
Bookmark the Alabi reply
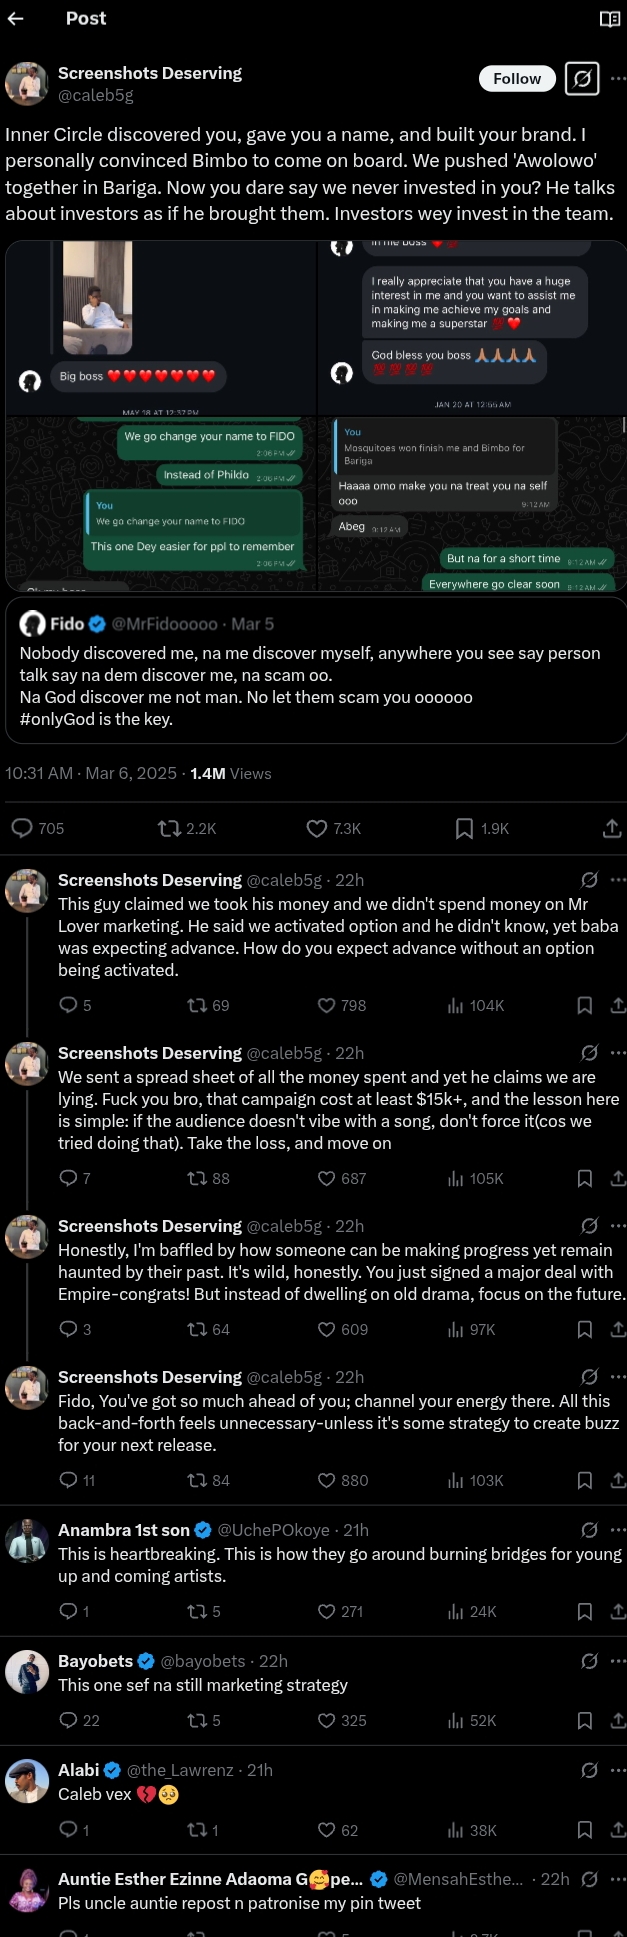click(x=585, y=1830)
